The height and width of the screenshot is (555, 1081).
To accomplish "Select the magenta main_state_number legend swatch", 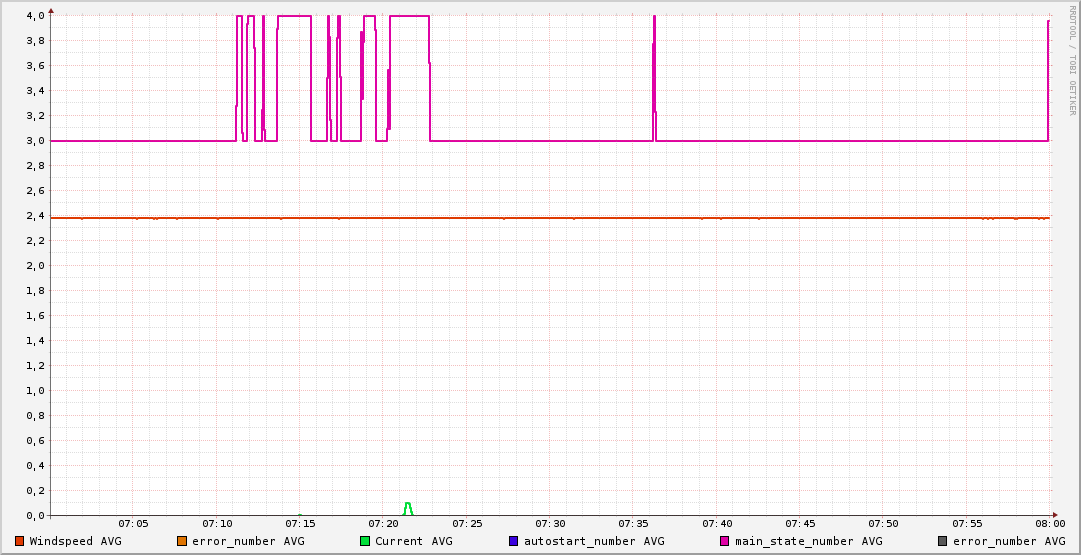I will [x=725, y=541].
